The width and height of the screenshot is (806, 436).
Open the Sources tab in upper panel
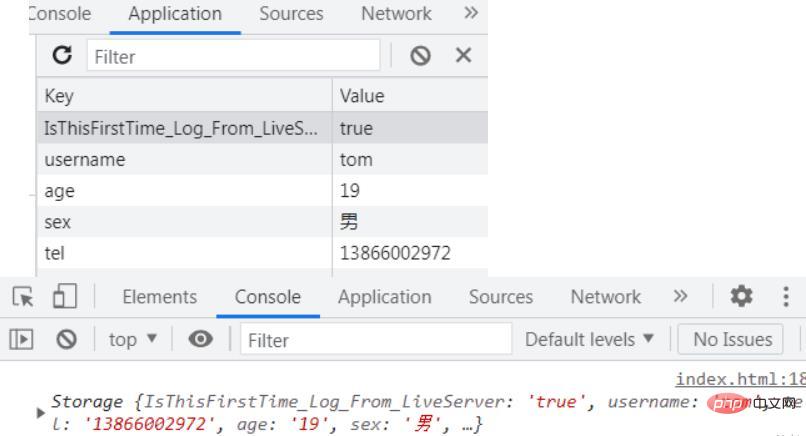point(291,14)
